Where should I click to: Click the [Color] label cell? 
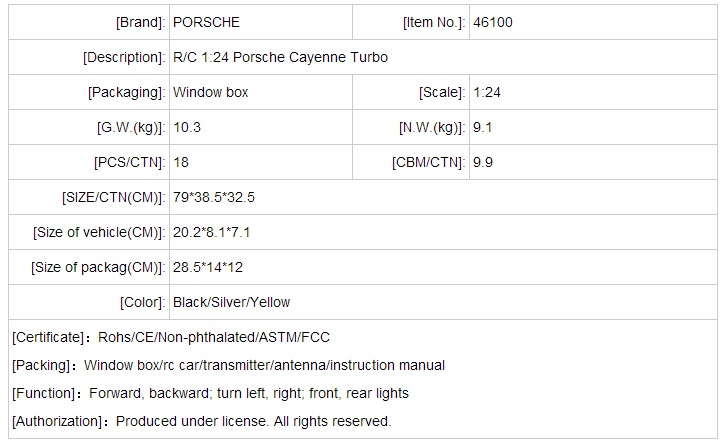[141, 302]
